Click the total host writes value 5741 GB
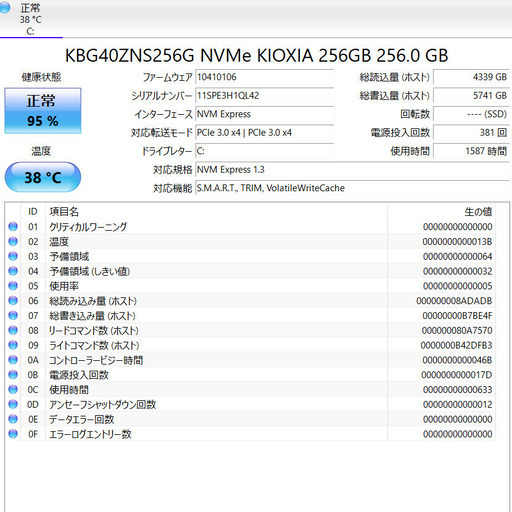 [471, 96]
